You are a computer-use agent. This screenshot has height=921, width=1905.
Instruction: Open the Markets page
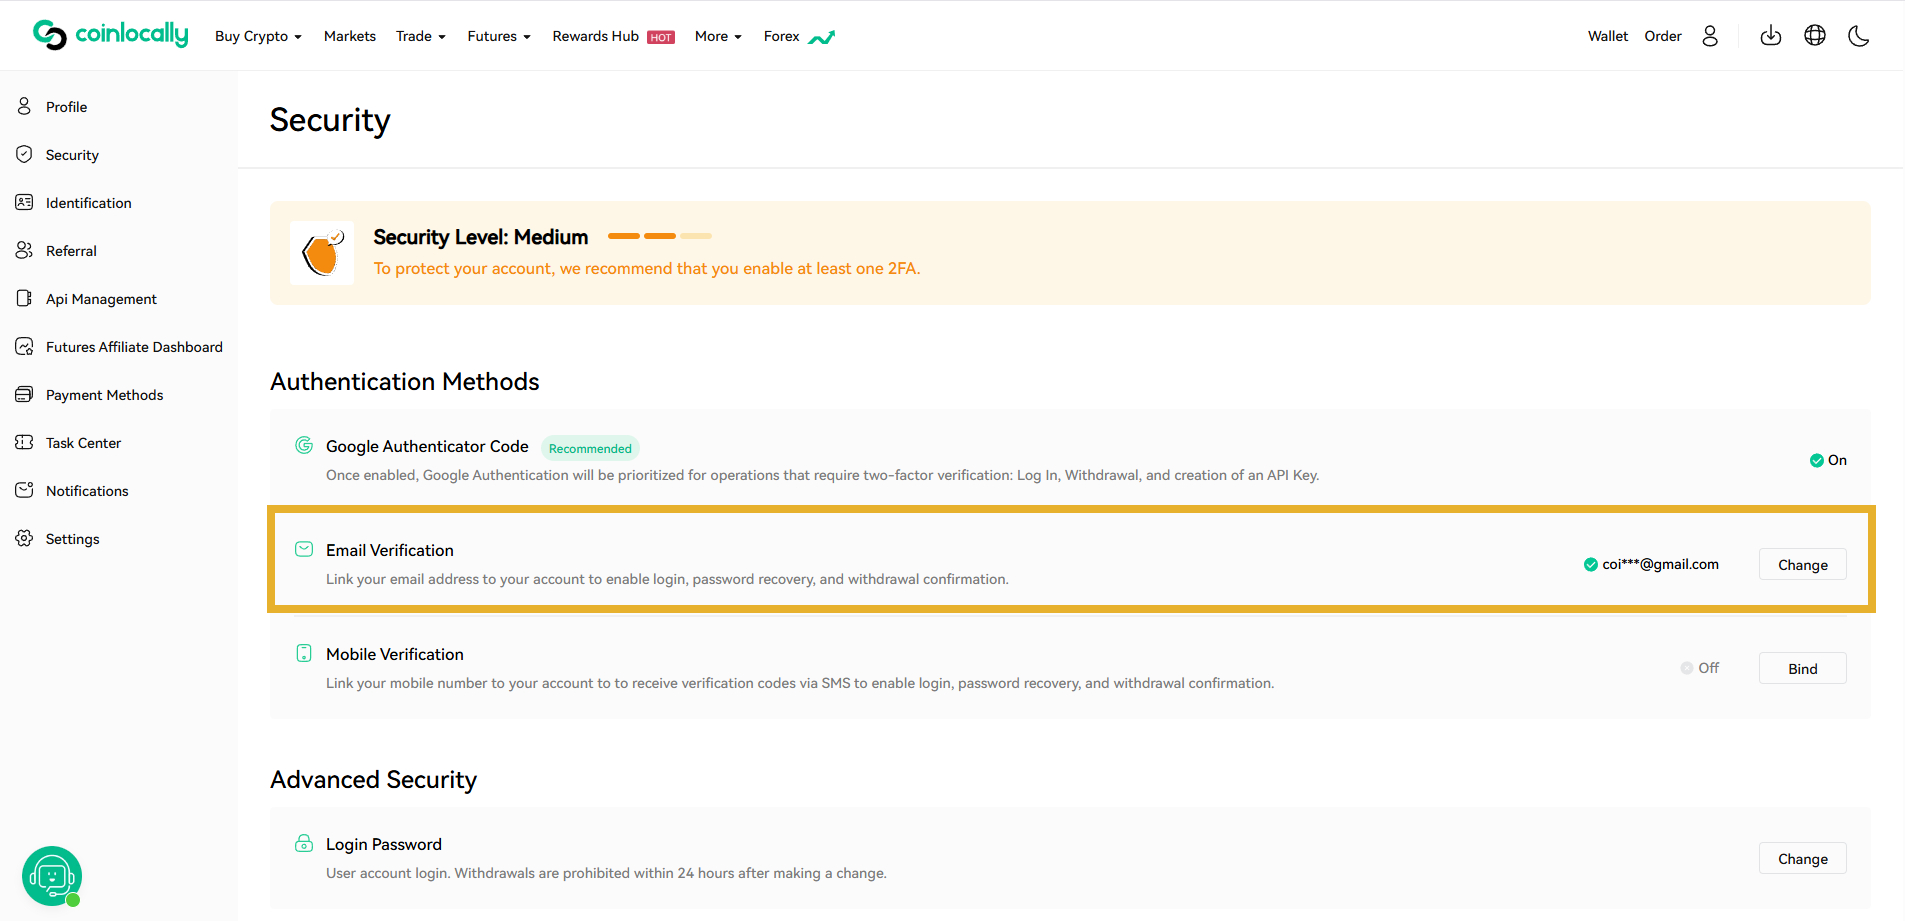pyautogui.click(x=350, y=36)
